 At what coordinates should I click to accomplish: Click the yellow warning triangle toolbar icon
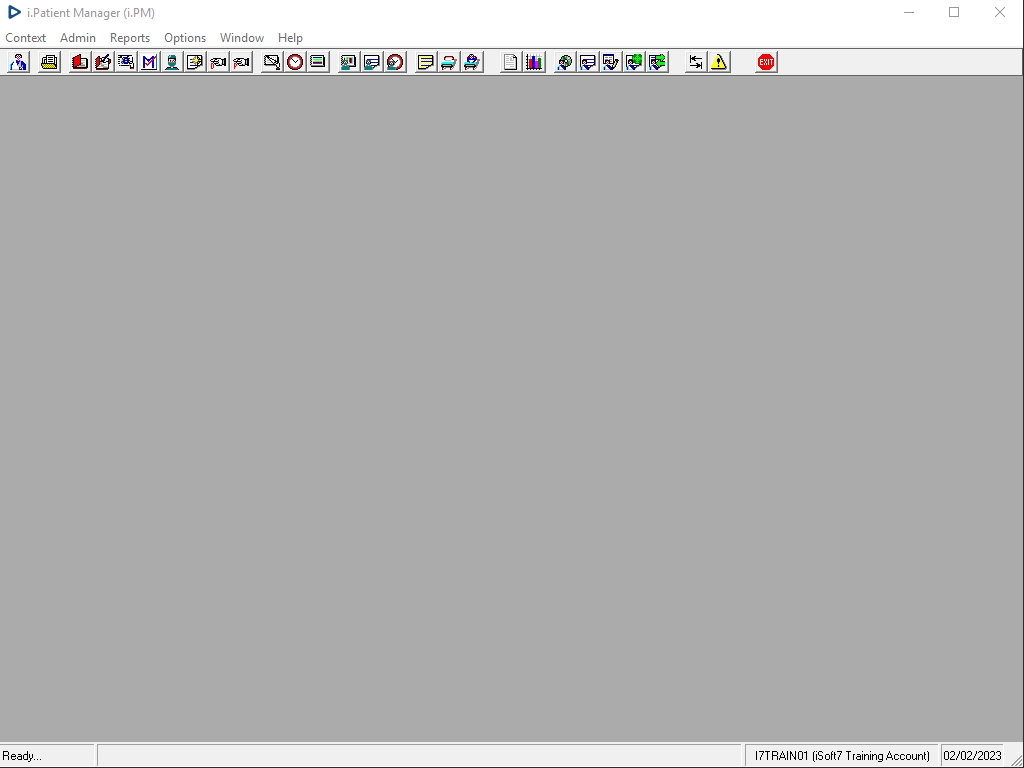pos(718,62)
